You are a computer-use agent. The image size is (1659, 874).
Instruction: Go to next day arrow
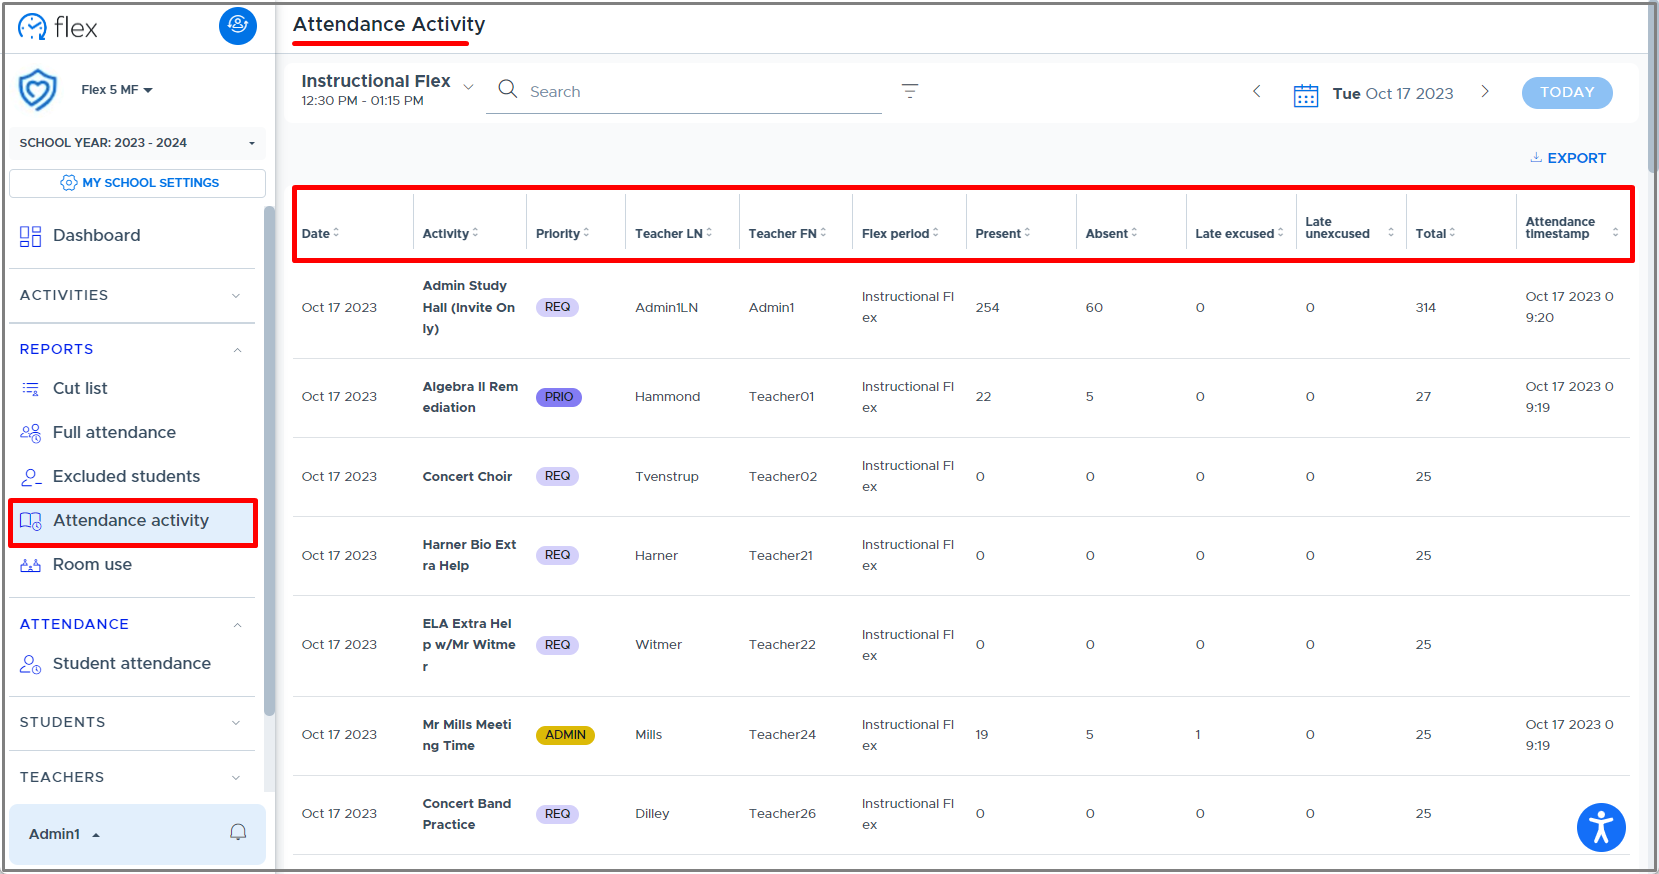point(1485,92)
